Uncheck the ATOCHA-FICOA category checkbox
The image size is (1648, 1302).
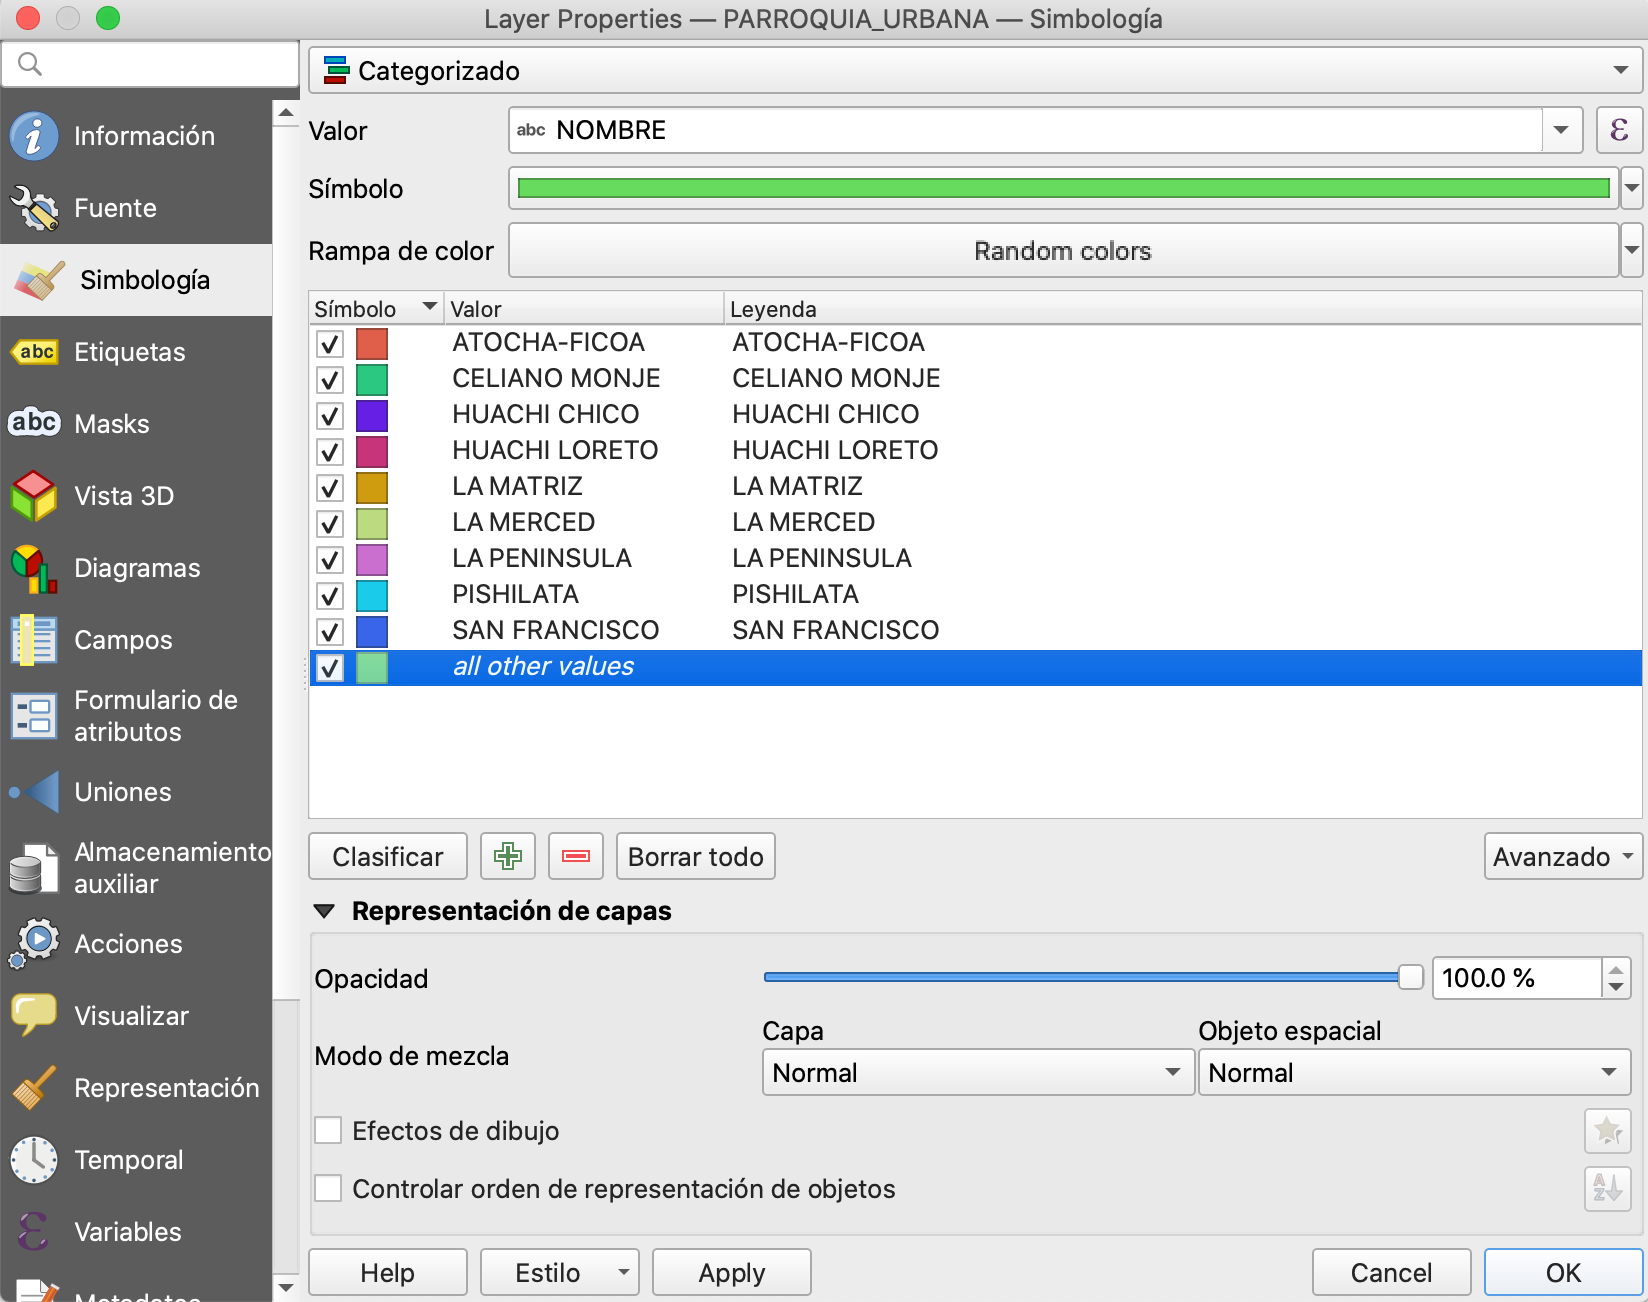click(x=330, y=344)
